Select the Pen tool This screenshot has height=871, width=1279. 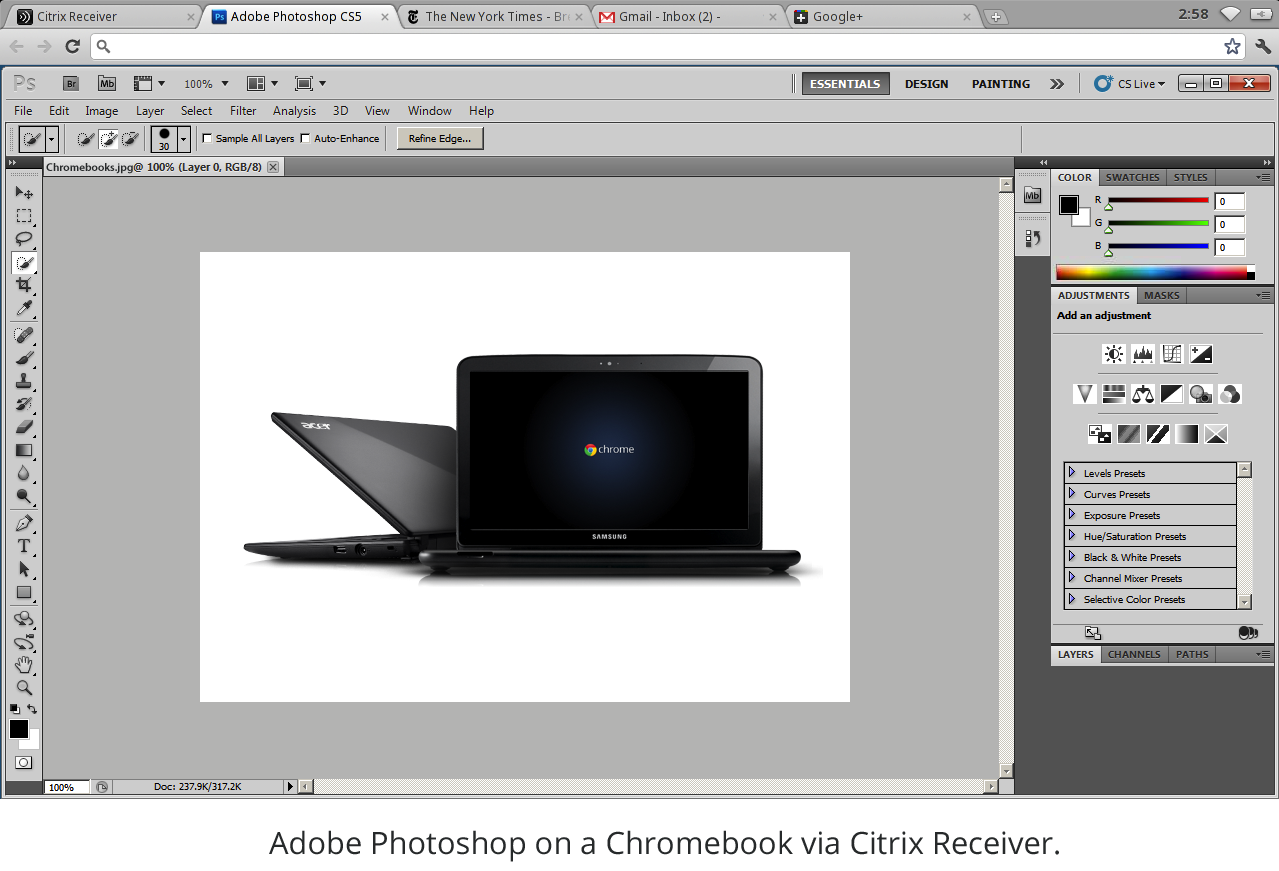click(24, 523)
